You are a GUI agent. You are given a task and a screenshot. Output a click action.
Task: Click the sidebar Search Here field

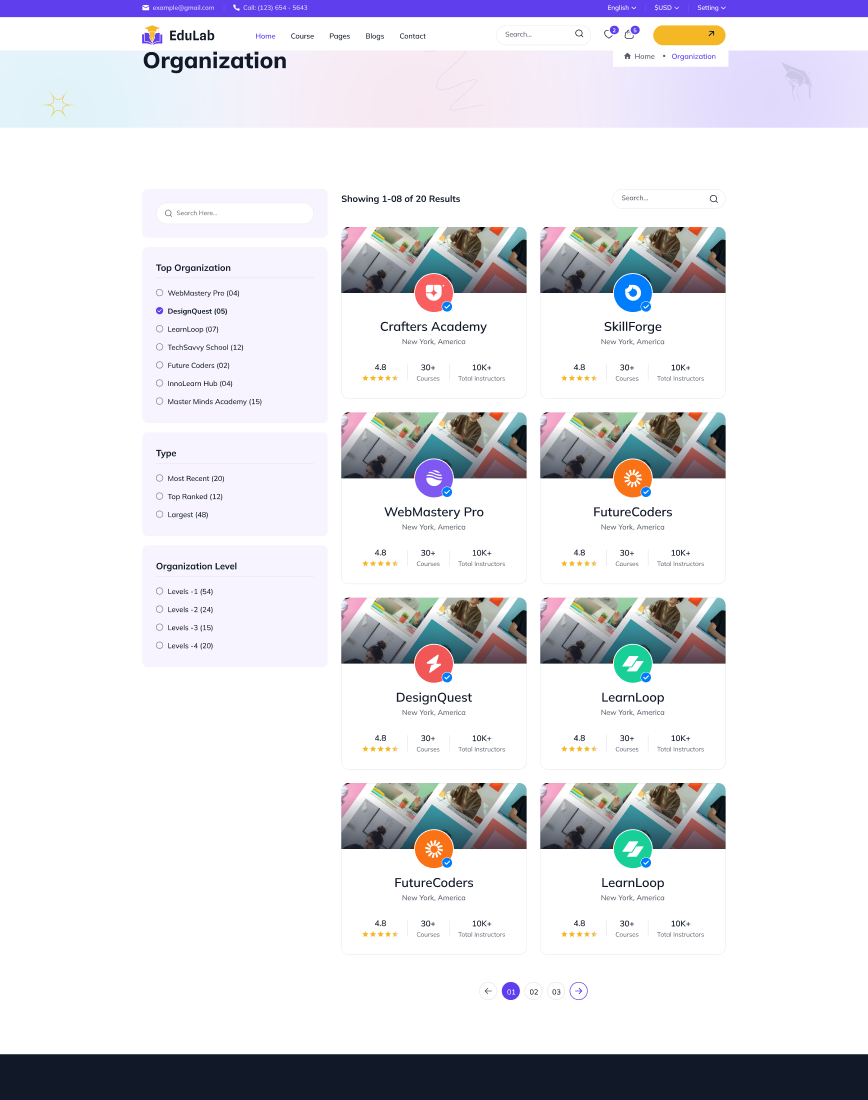(x=235, y=213)
